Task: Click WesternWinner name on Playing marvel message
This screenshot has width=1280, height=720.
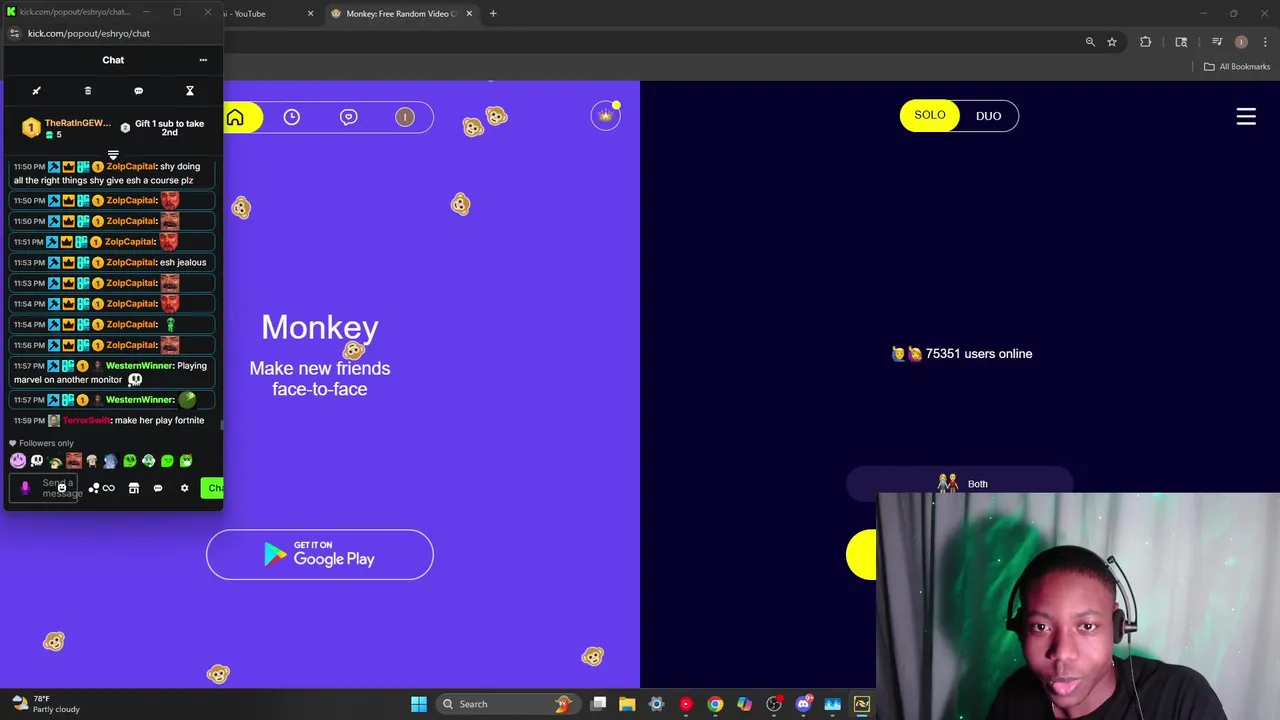Action: [140, 366]
